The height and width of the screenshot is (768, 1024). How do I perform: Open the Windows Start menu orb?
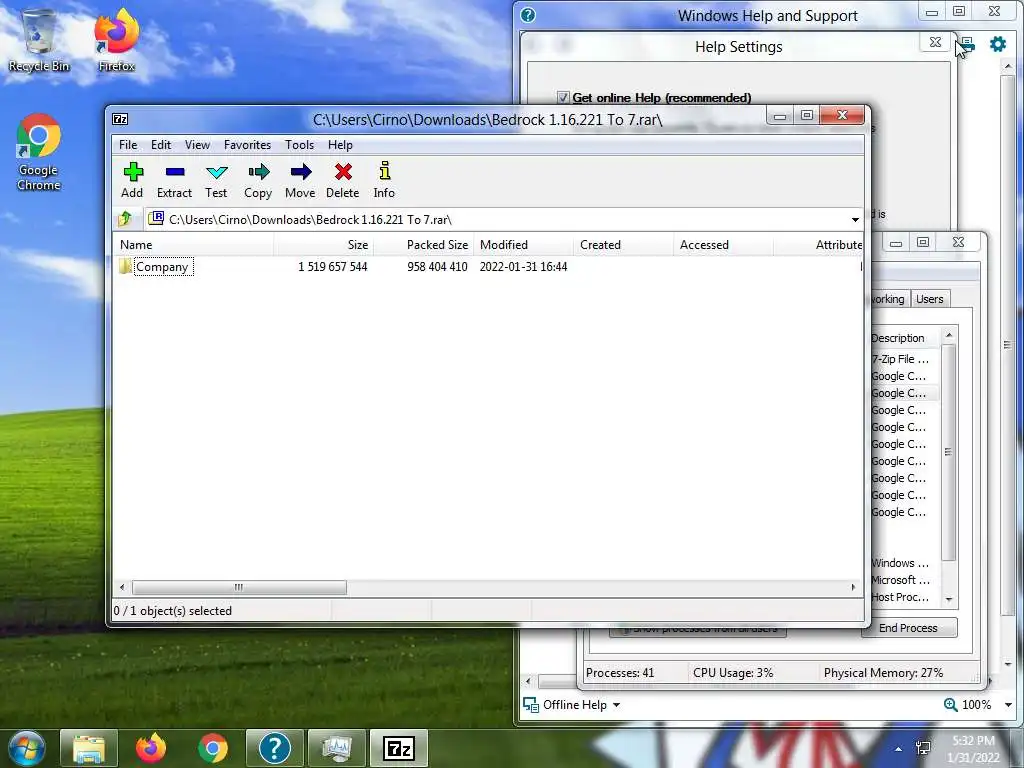click(x=27, y=748)
